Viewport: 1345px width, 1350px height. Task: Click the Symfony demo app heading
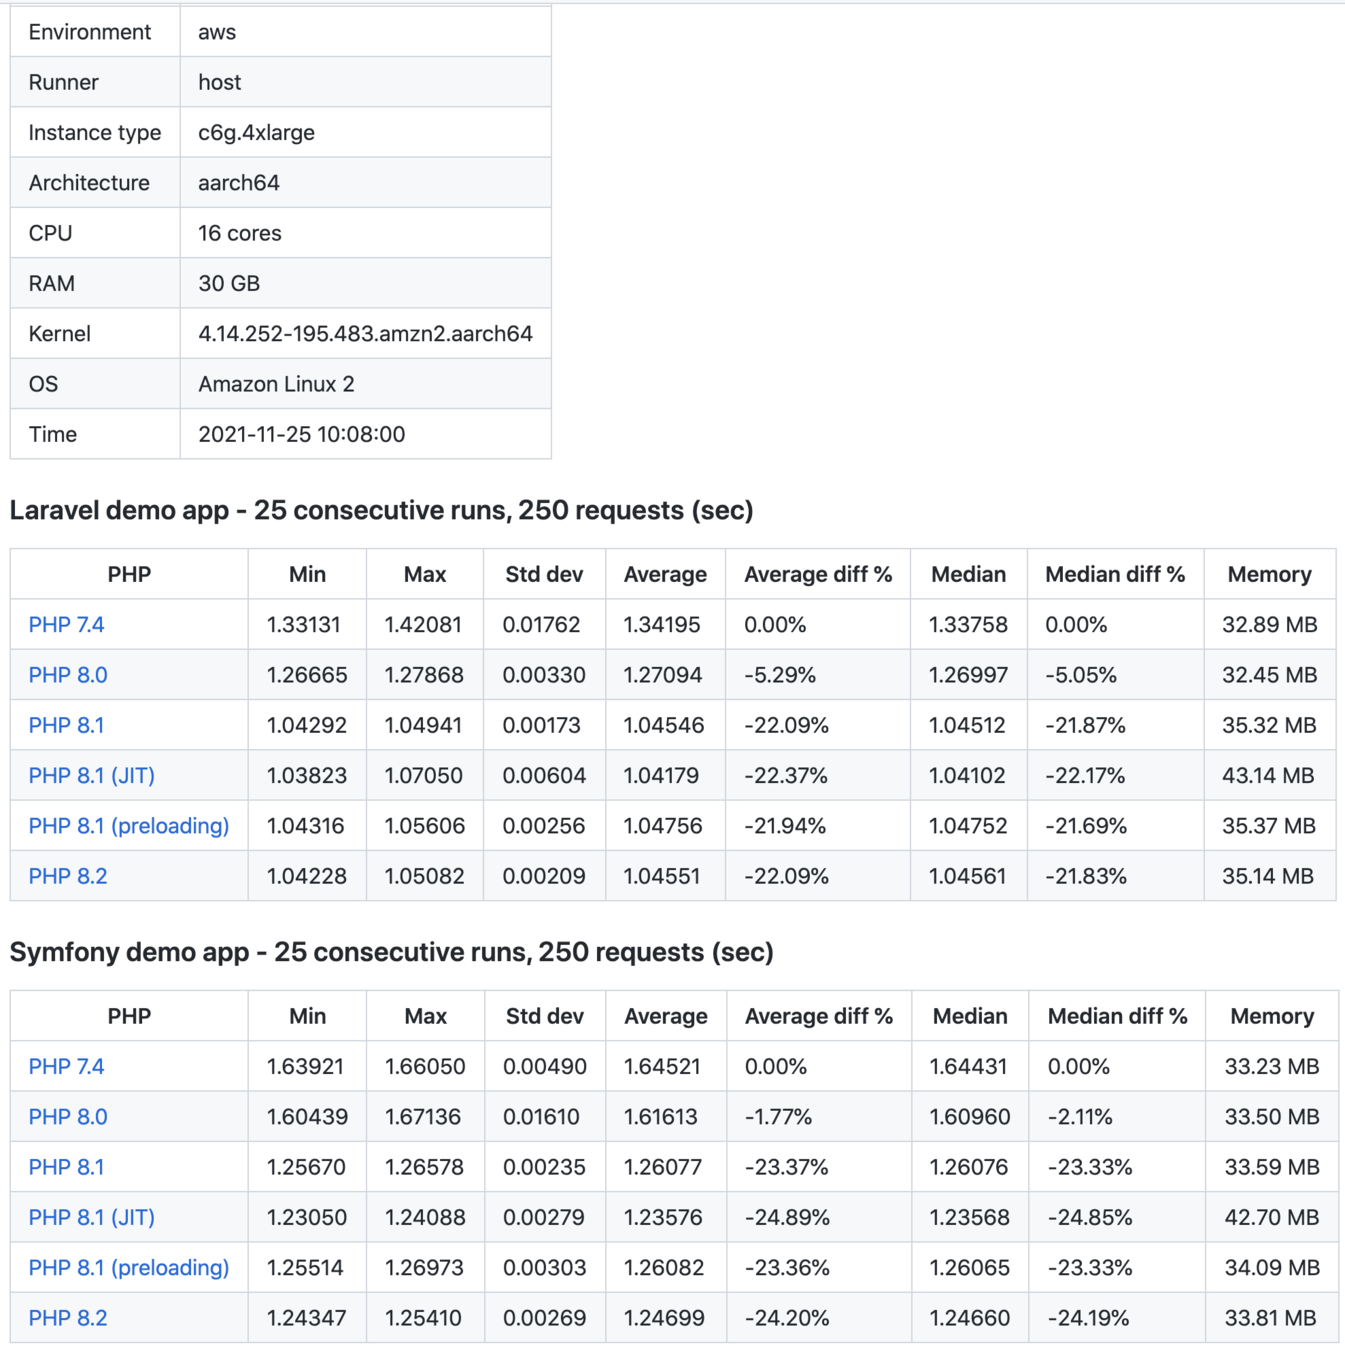(391, 952)
